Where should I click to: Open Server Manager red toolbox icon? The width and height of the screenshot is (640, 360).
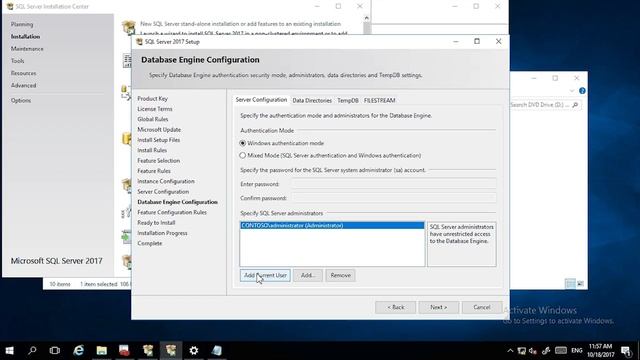tap(124, 350)
